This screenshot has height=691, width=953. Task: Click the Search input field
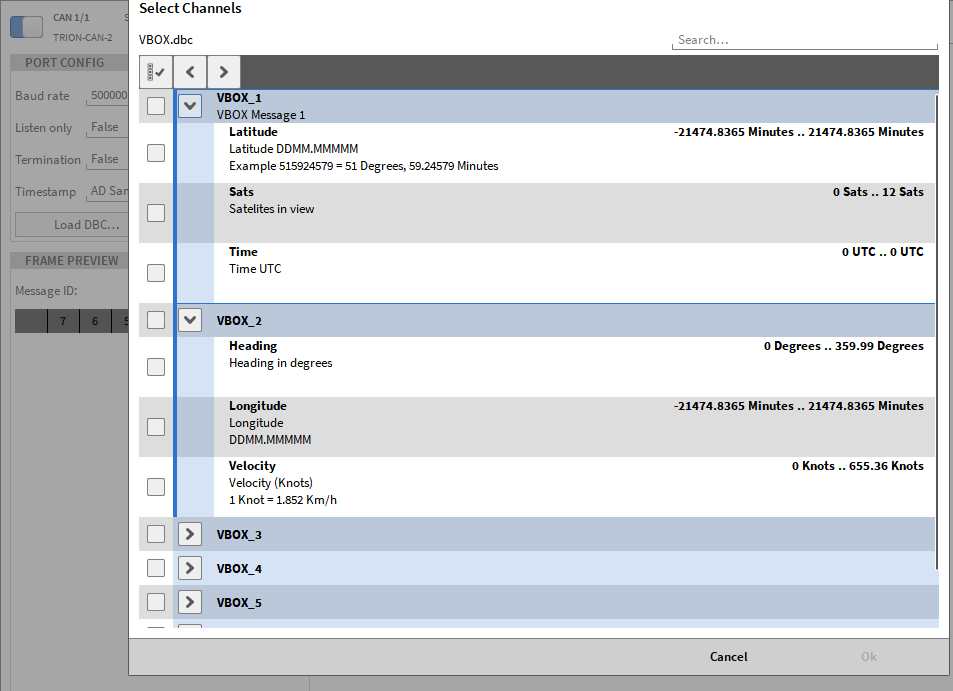tap(803, 40)
